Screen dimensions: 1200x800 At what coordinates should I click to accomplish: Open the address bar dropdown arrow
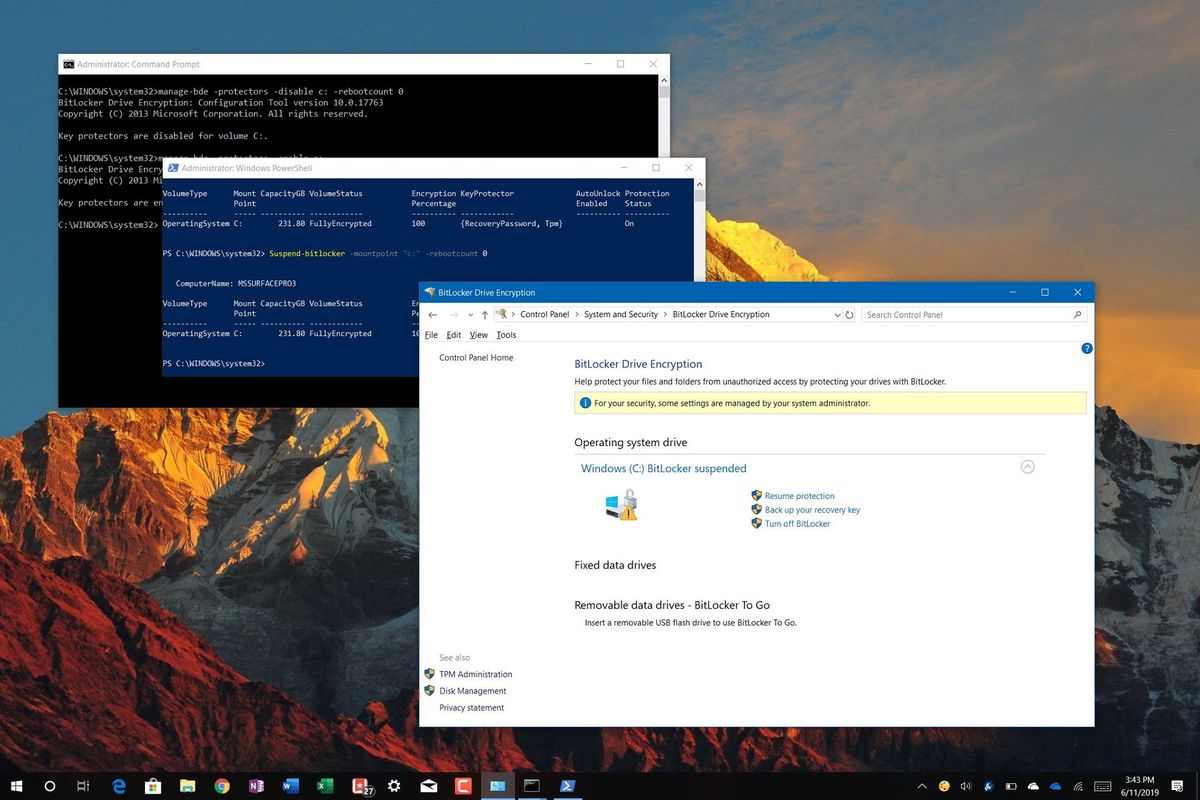837,314
